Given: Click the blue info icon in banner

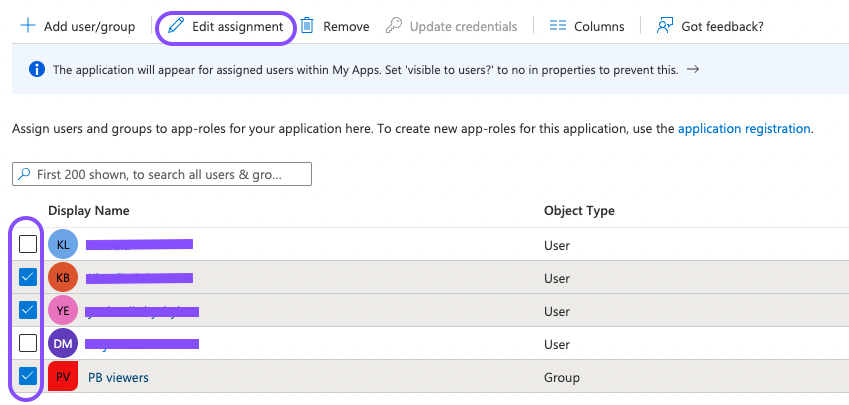Looking at the screenshot, I should [x=37, y=69].
